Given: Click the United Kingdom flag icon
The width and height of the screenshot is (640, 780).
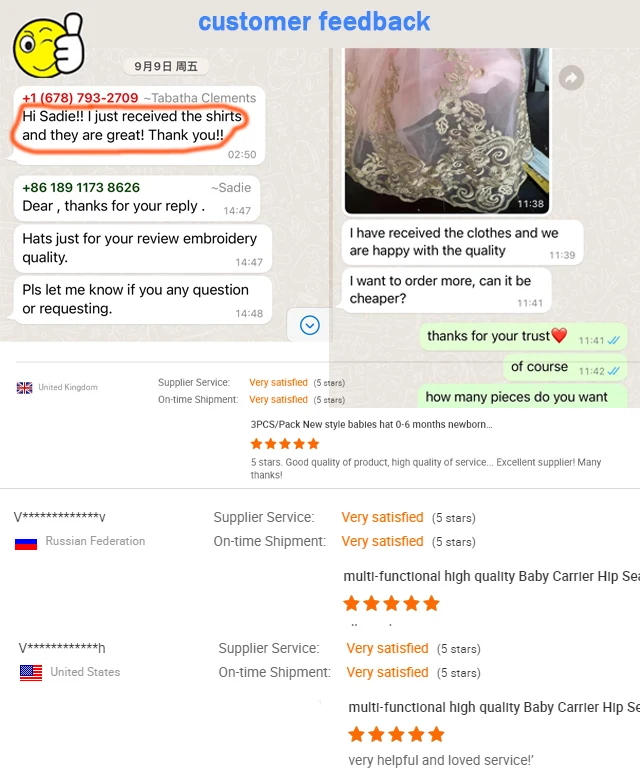Looking at the screenshot, I should pos(24,388).
